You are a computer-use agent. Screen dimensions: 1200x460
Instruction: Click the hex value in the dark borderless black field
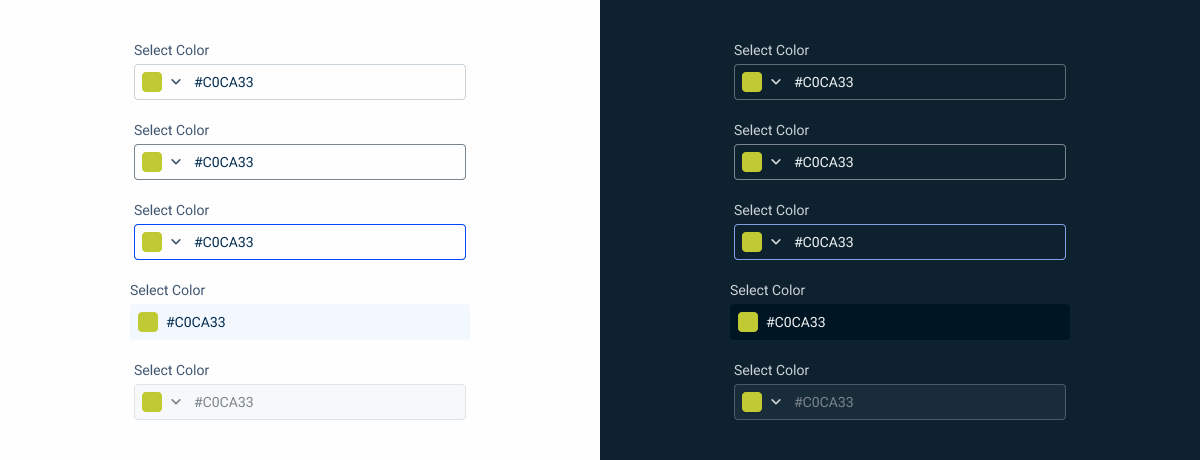796,322
